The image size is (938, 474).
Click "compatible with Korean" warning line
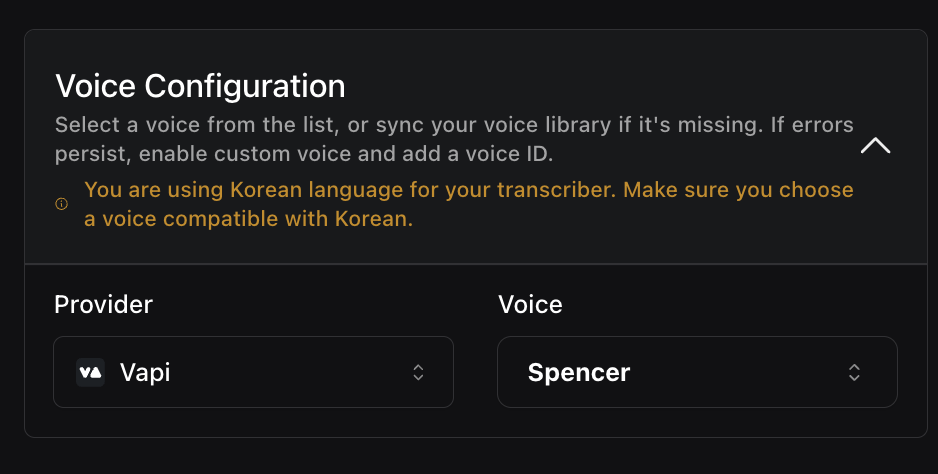[x=248, y=219]
